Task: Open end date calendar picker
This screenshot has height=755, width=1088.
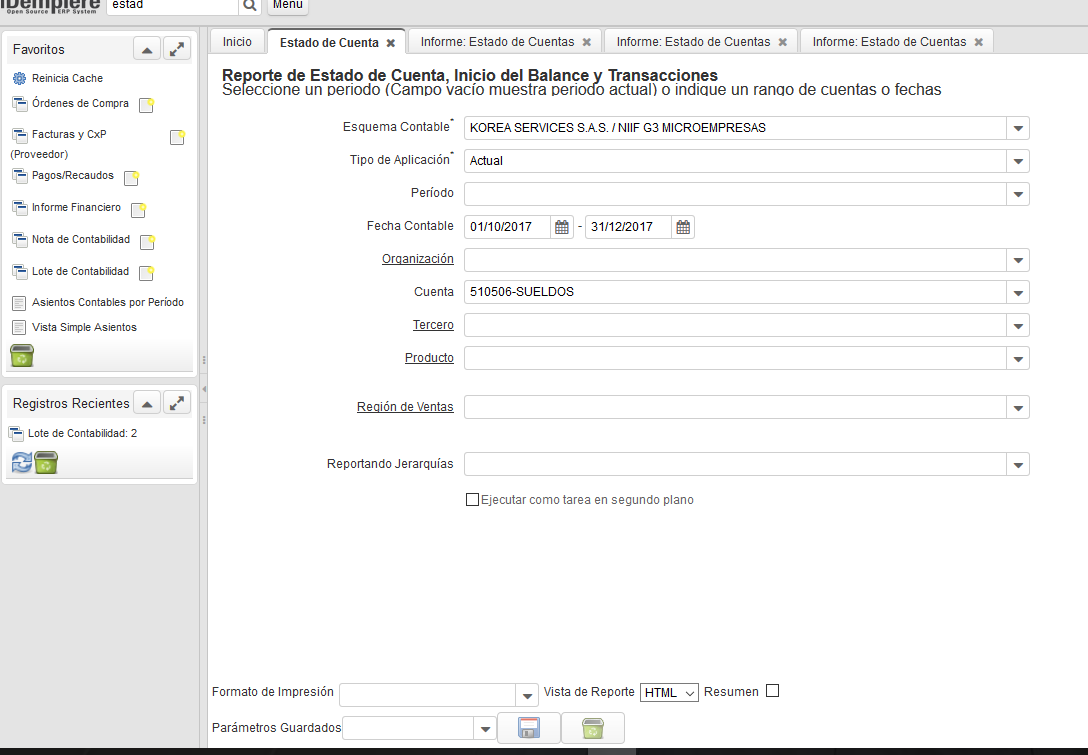Action: [683, 227]
